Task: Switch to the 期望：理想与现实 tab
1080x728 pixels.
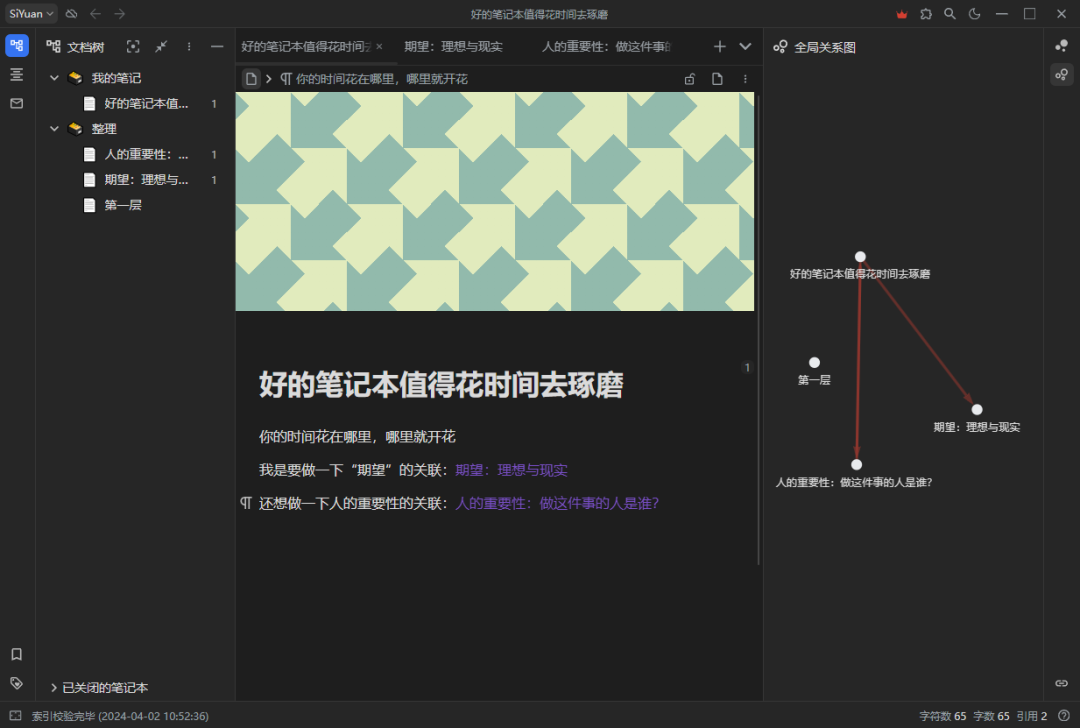Action: (x=453, y=46)
